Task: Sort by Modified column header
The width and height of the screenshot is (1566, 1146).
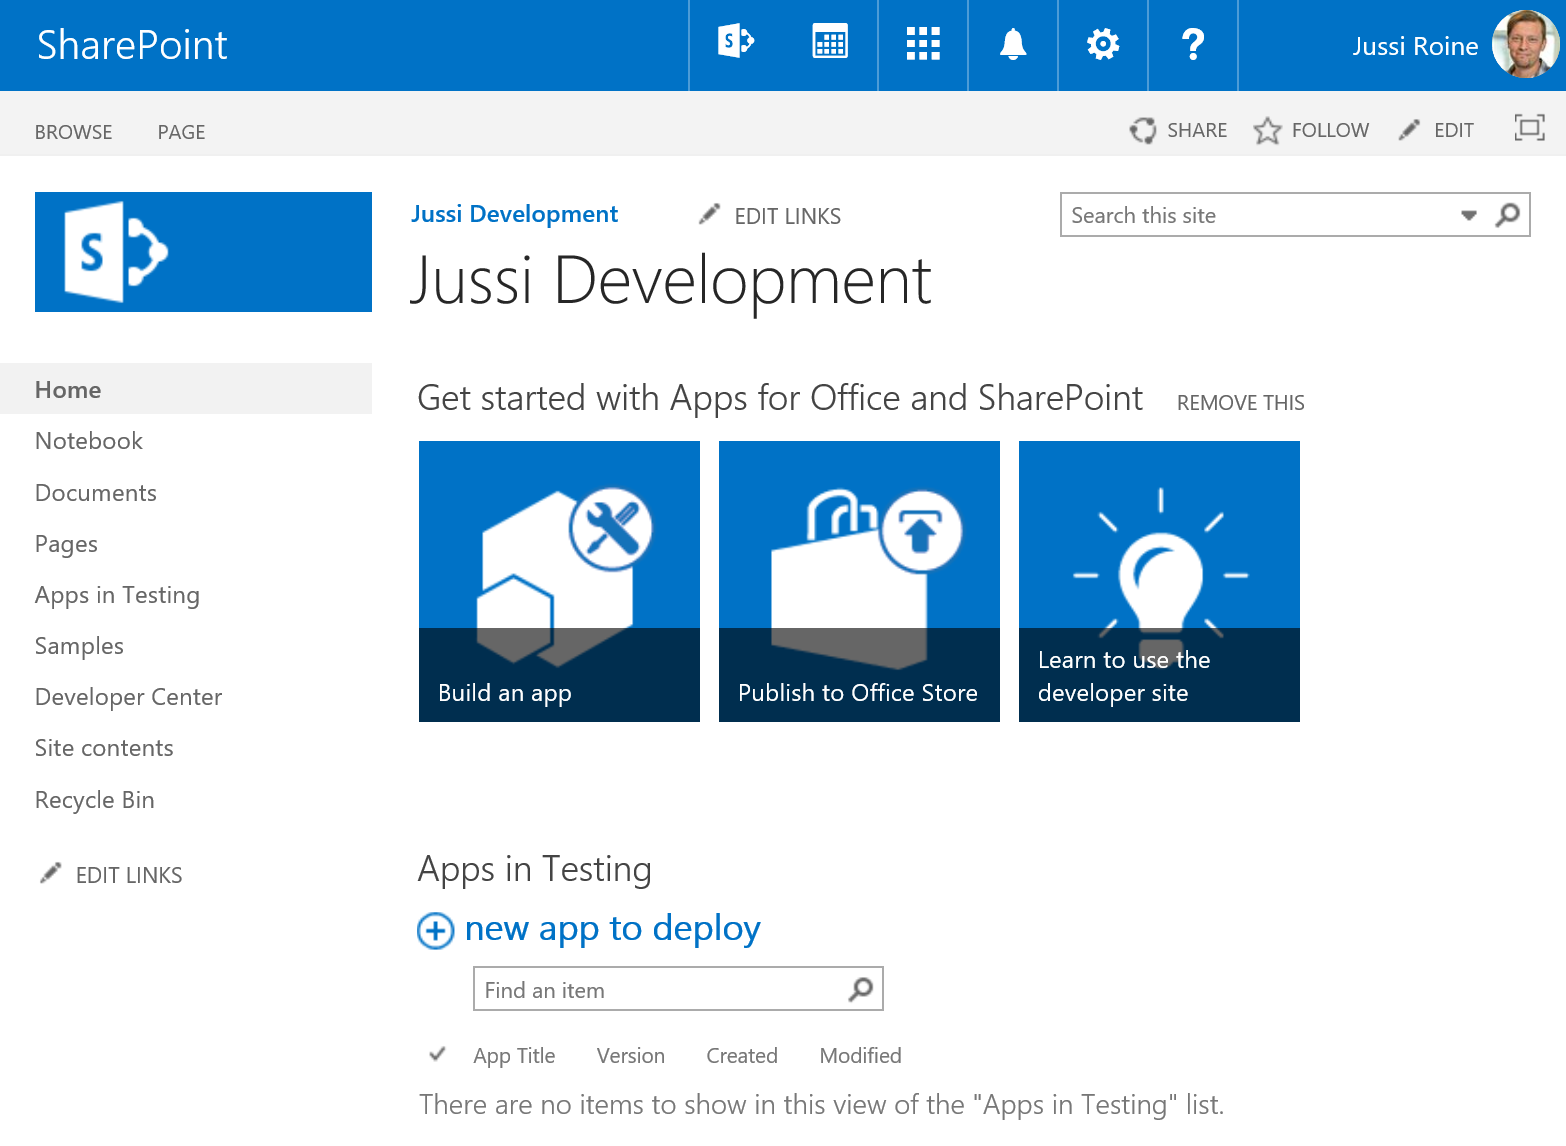Action: click(860, 1055)
